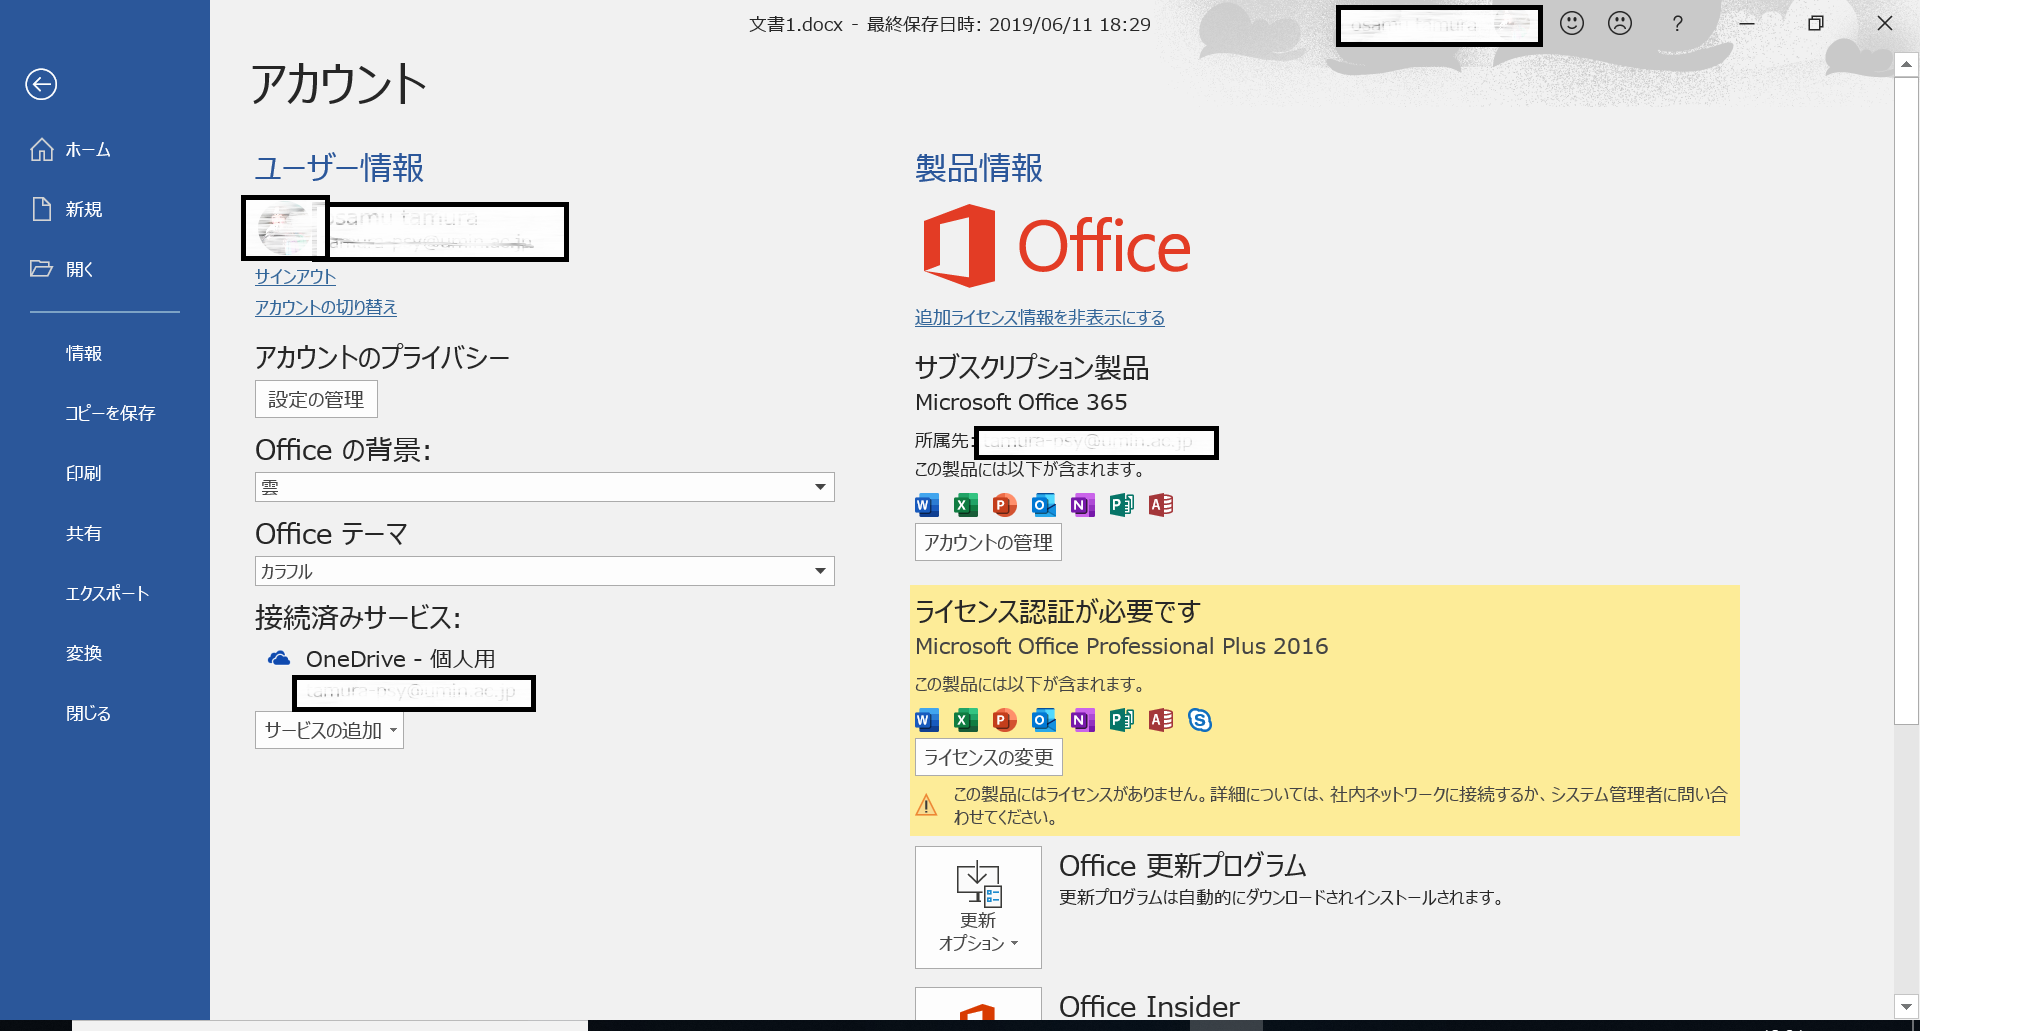Open the Office の背景 dropdown
Viewport: 2032px width, 1031px height.
[x=544, y=487]
